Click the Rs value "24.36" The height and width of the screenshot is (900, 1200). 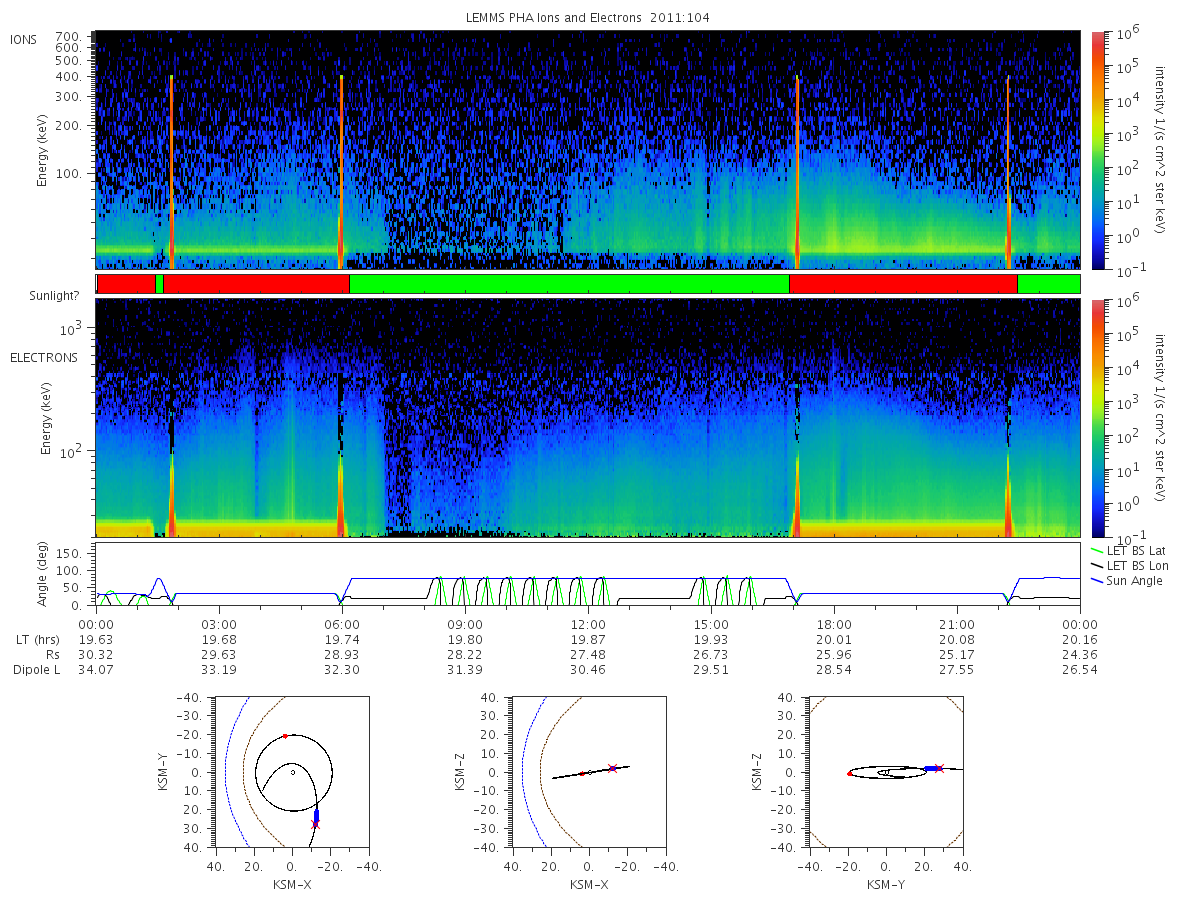tap(1080, 654)
